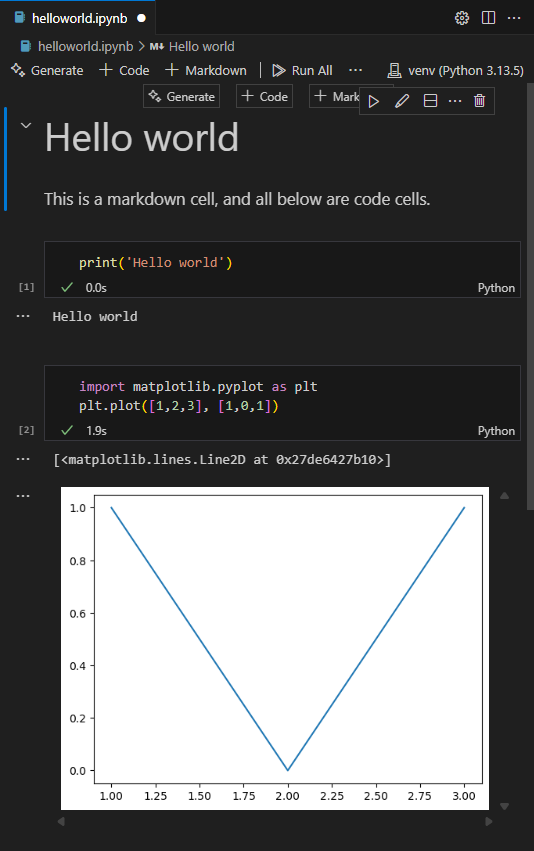Edit the cell with pencil icon
Image resolution: width=534 pixels, height=851 pixels.
pos(402,101)
